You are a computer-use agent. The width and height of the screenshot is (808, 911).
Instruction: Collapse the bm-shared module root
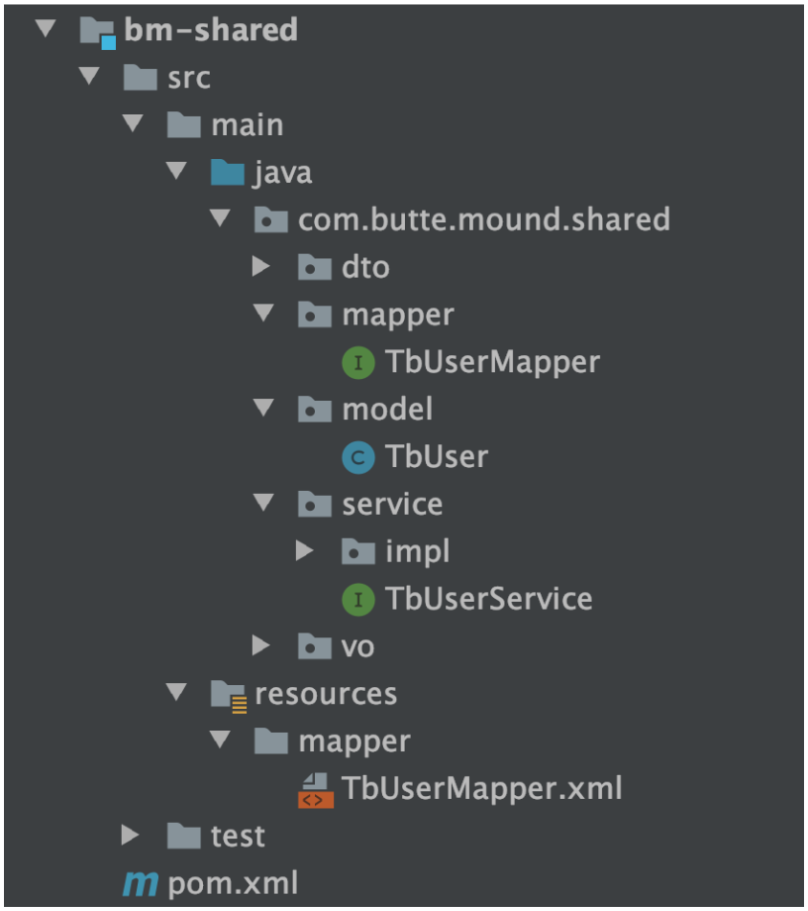43,29
